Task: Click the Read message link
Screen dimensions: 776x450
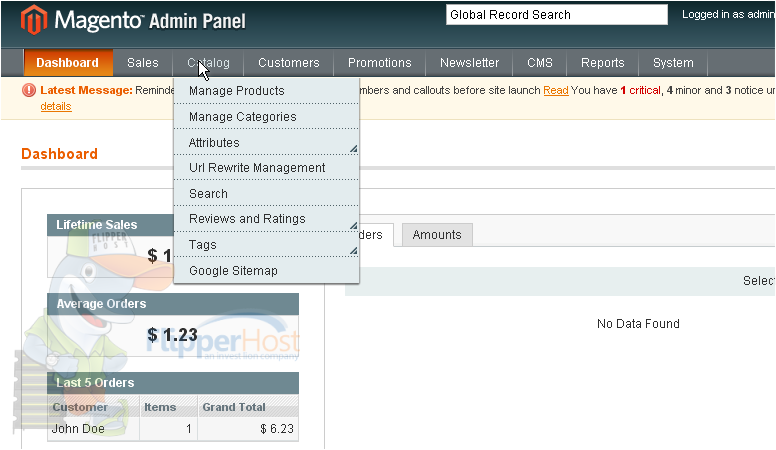Action: pyautogui.click(x=556, y=91)
